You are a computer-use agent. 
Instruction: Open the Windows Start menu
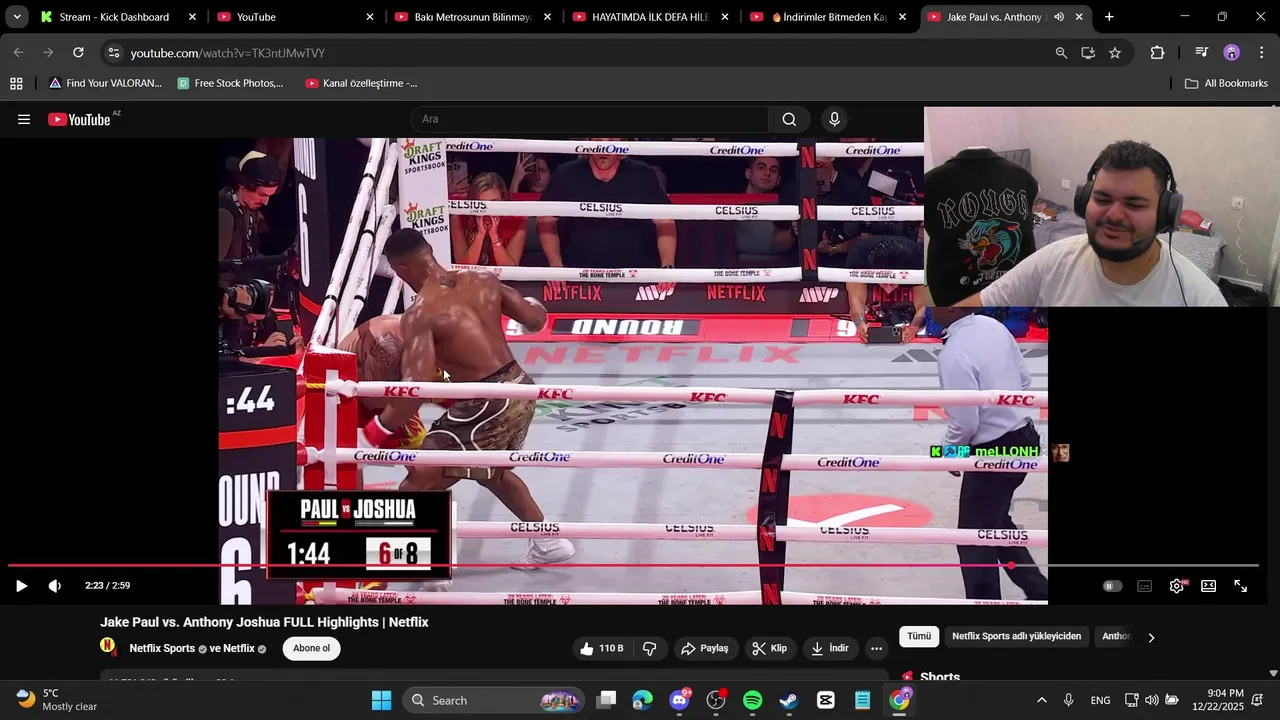tap(381, 700)
